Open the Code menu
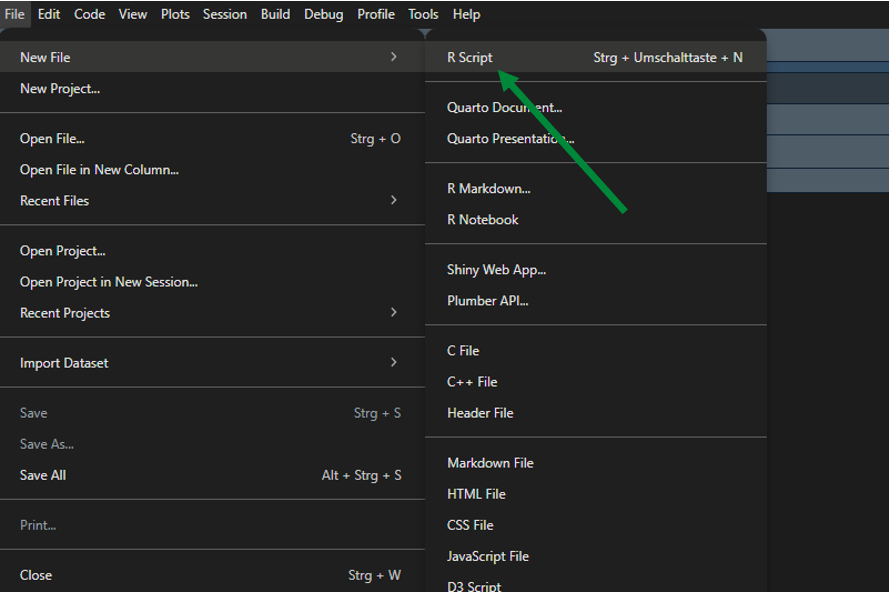This screenshot has height=592, width=889. click(90, 14)
